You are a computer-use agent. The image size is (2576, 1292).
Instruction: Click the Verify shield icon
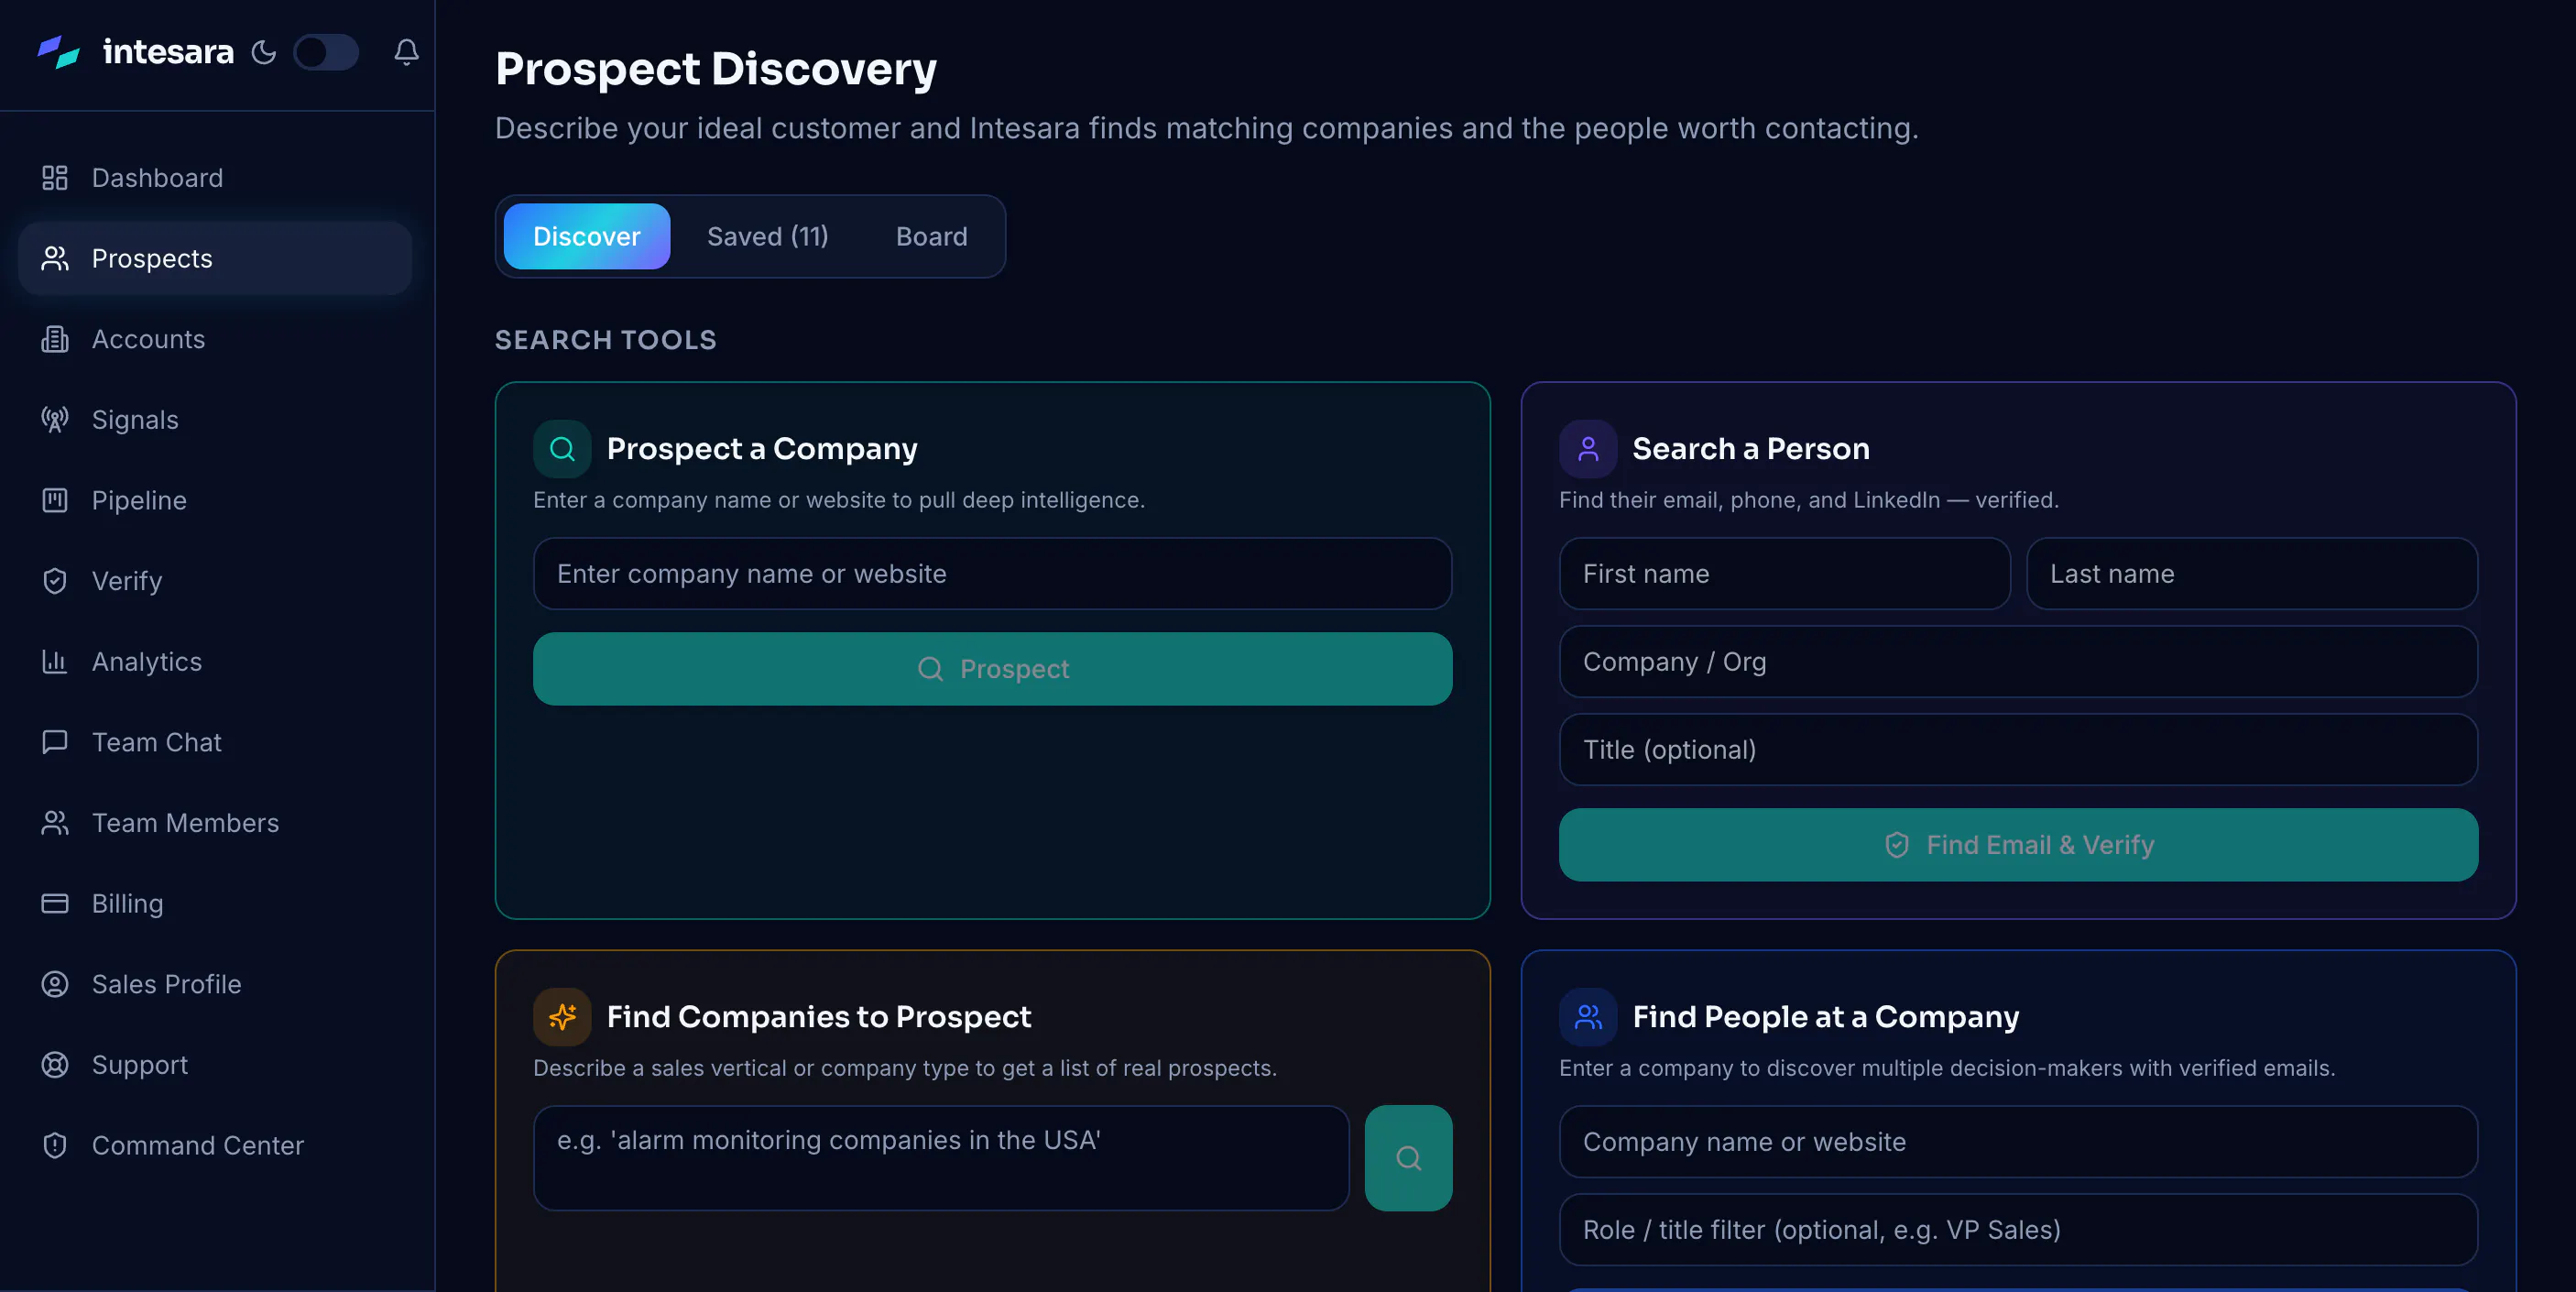[55, 581]
